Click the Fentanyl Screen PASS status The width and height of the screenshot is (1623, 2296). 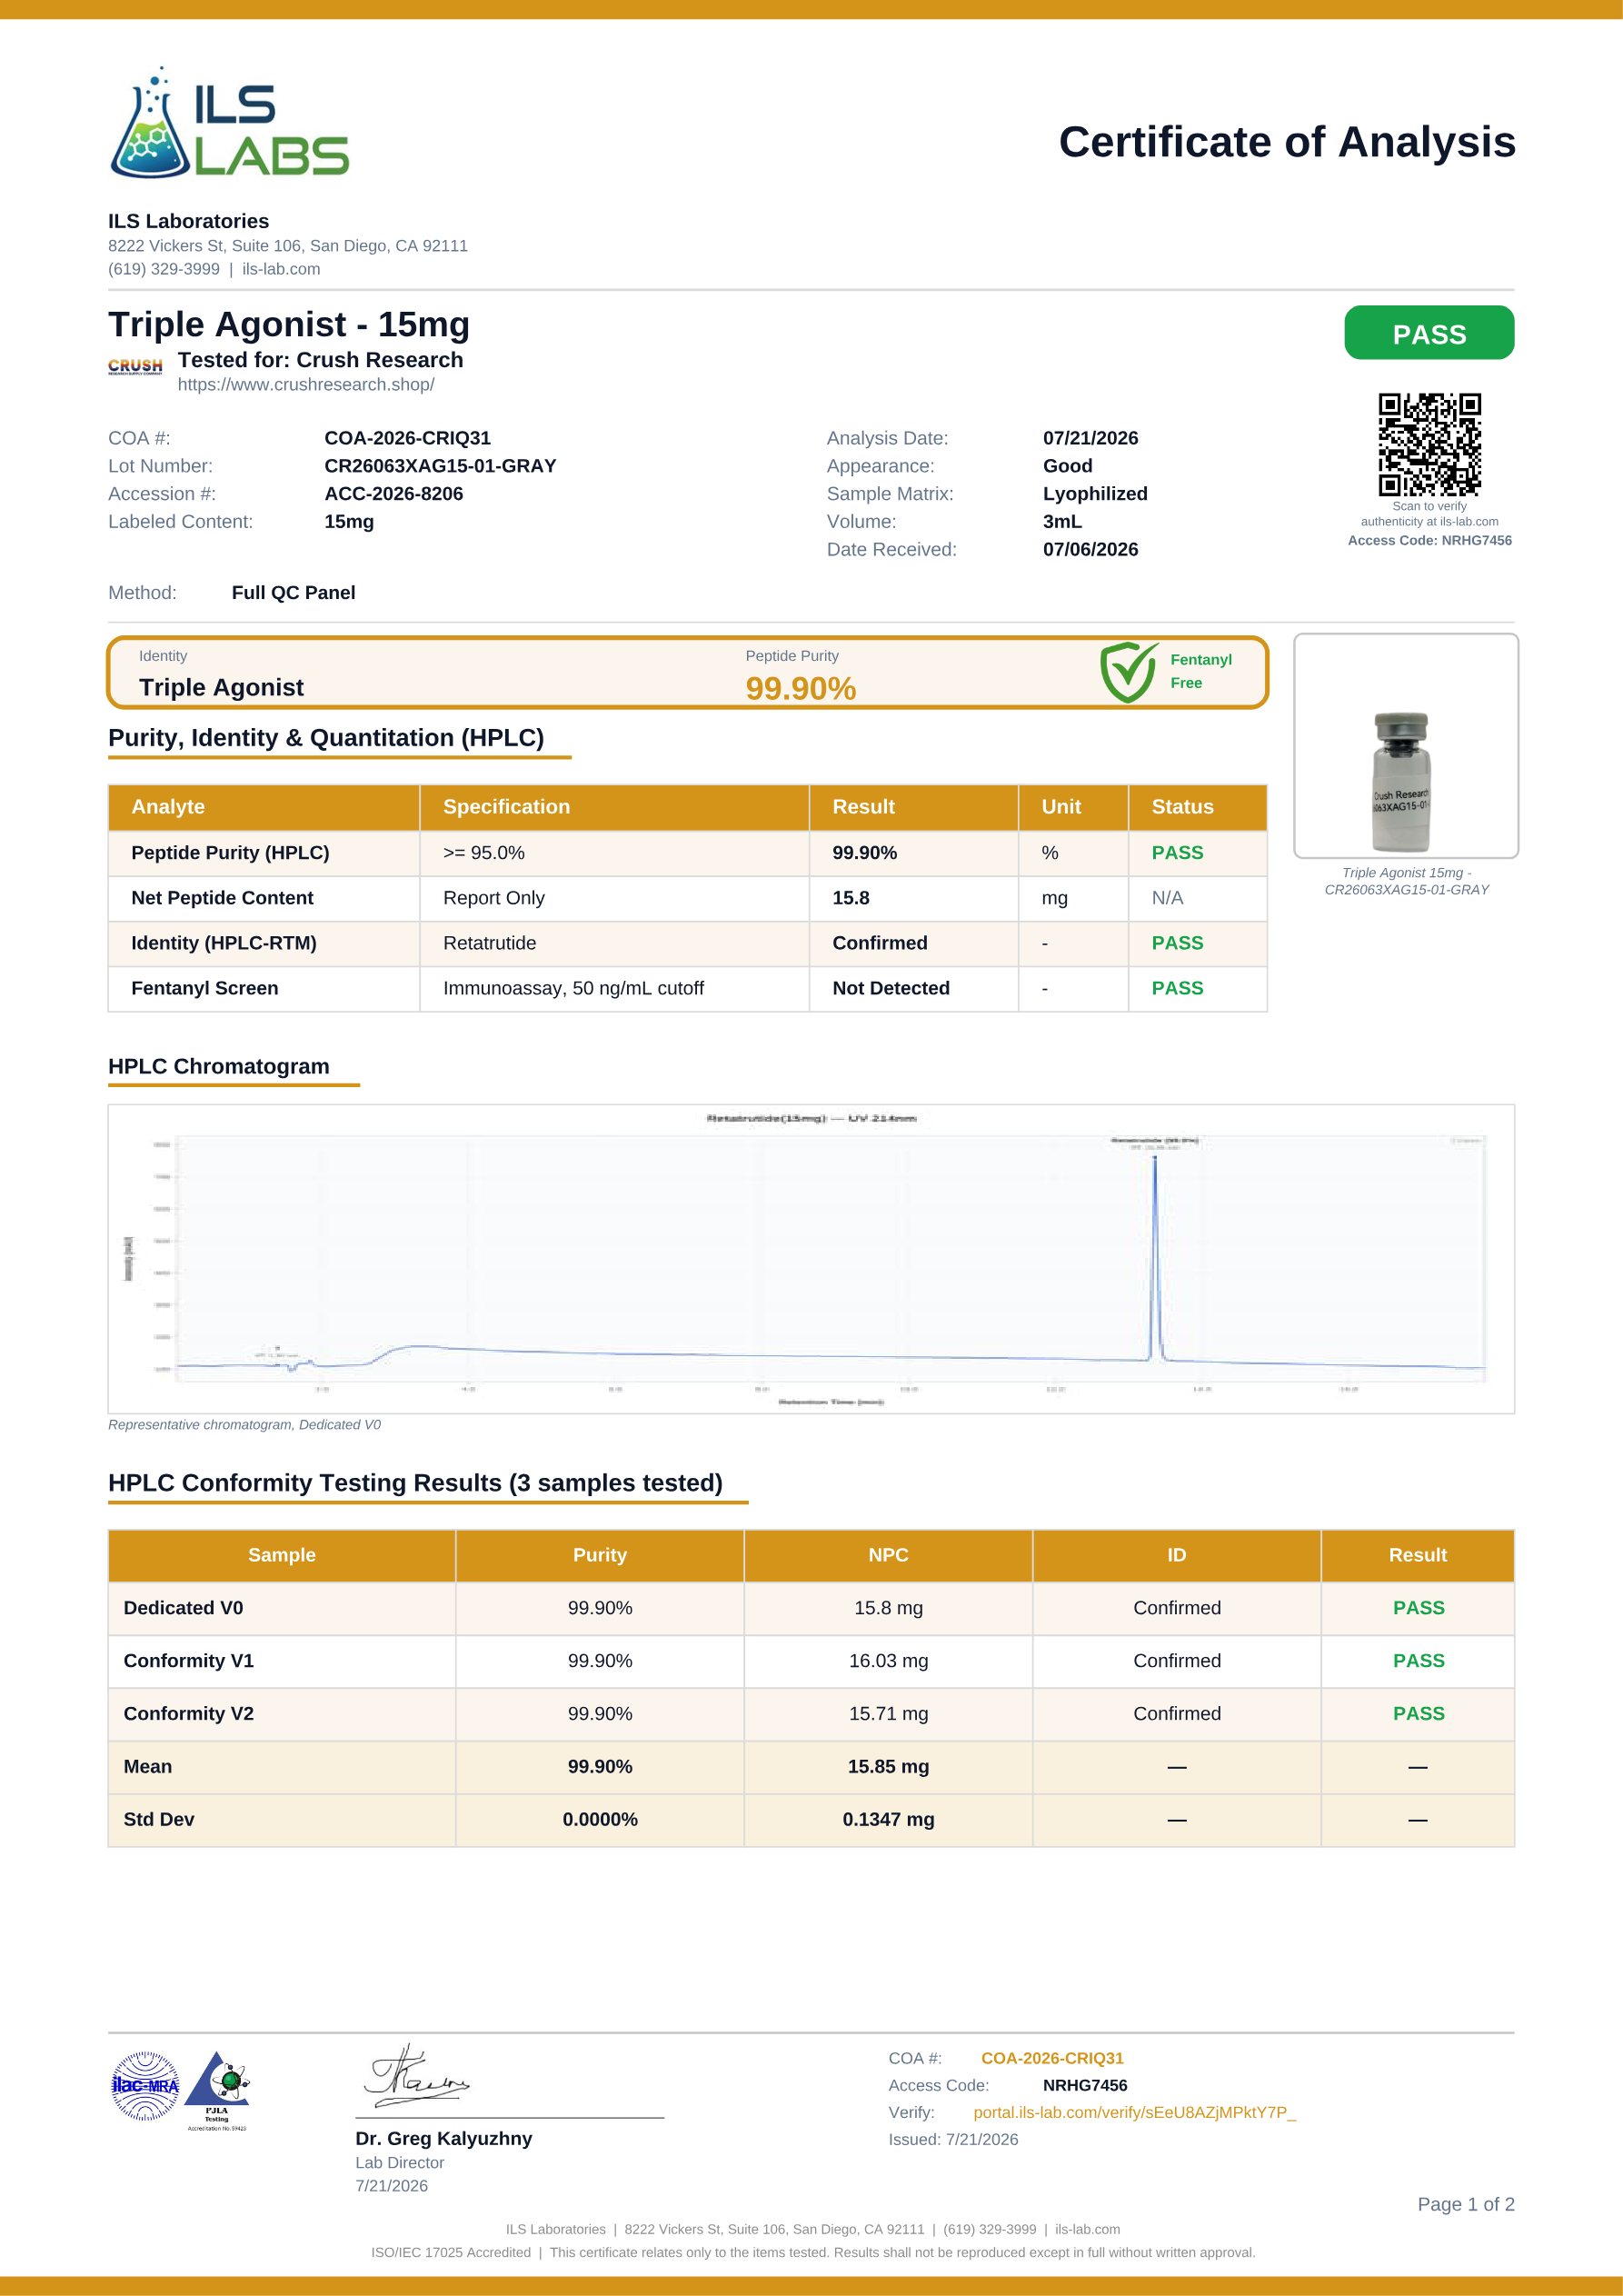coord(1177,988)
